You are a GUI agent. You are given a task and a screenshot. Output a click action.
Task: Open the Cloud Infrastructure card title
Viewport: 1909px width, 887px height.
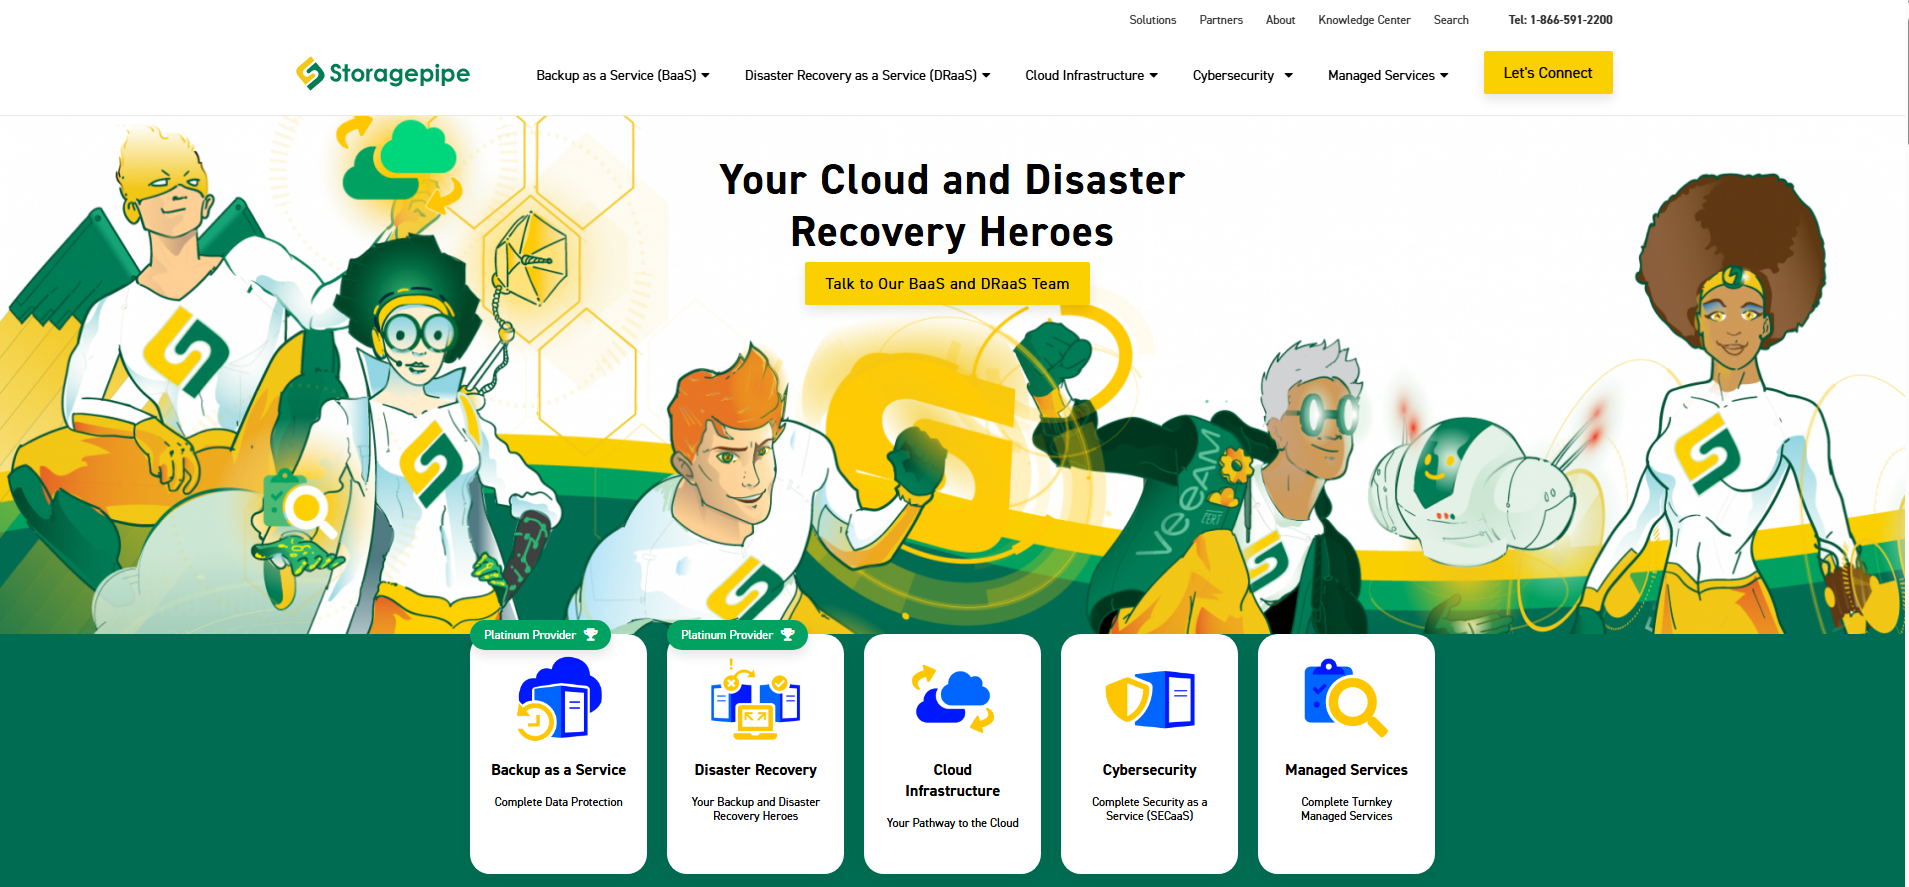(953, 780)
